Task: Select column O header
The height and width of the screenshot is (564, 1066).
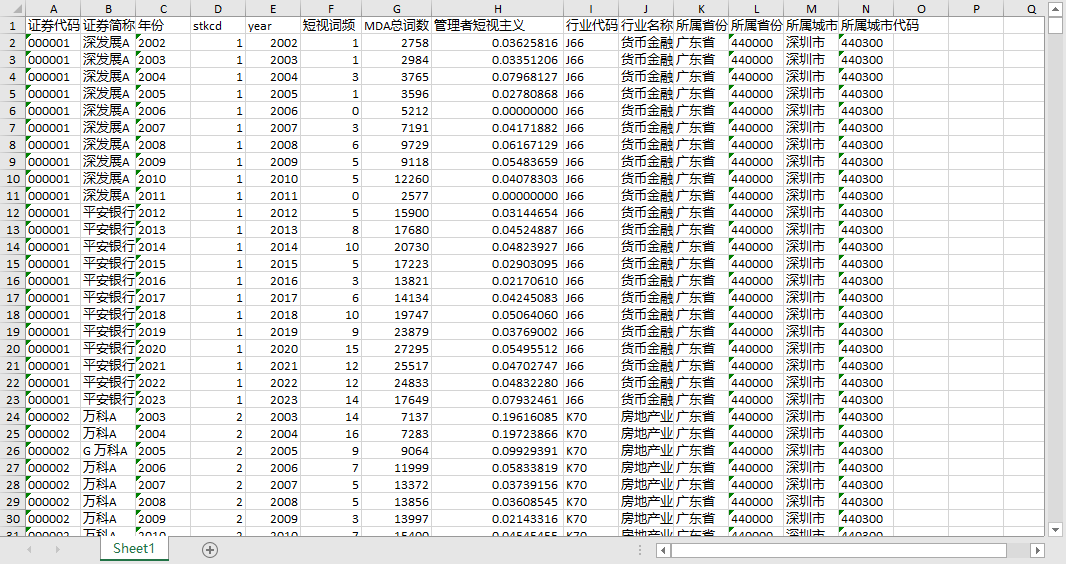Action: pos(921,9)
